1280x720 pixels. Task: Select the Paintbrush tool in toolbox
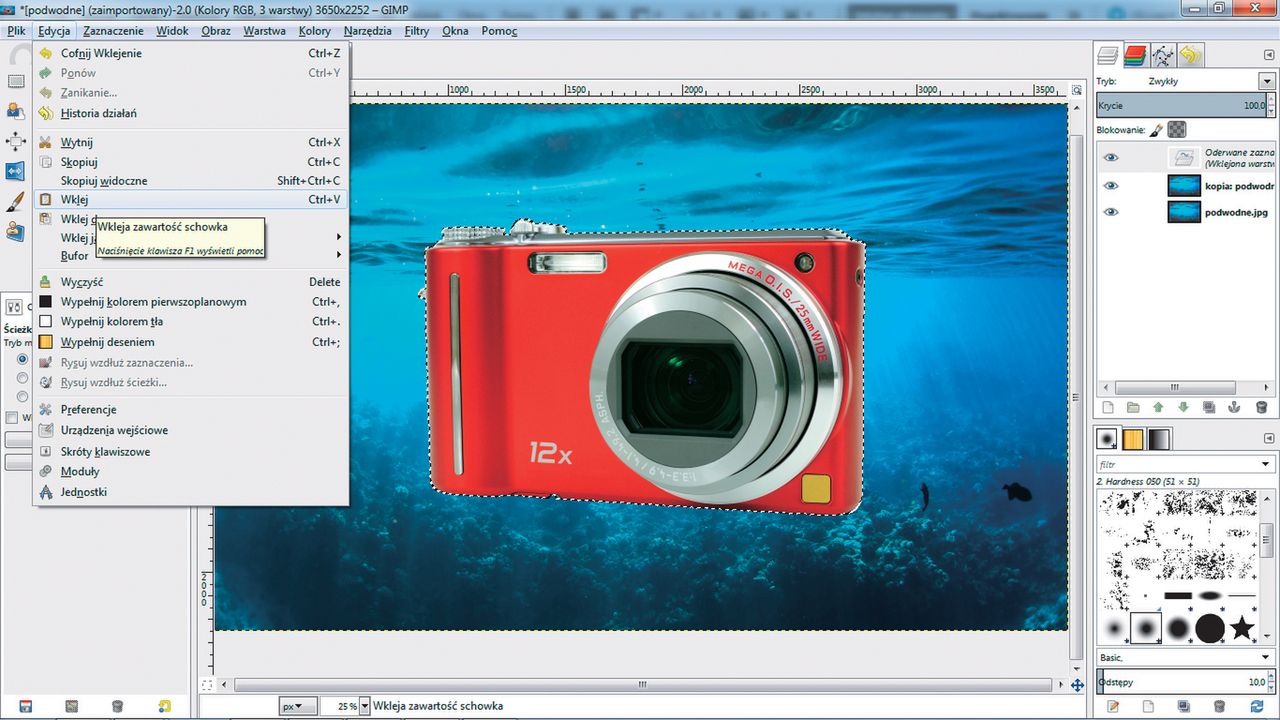click(15, 202)
